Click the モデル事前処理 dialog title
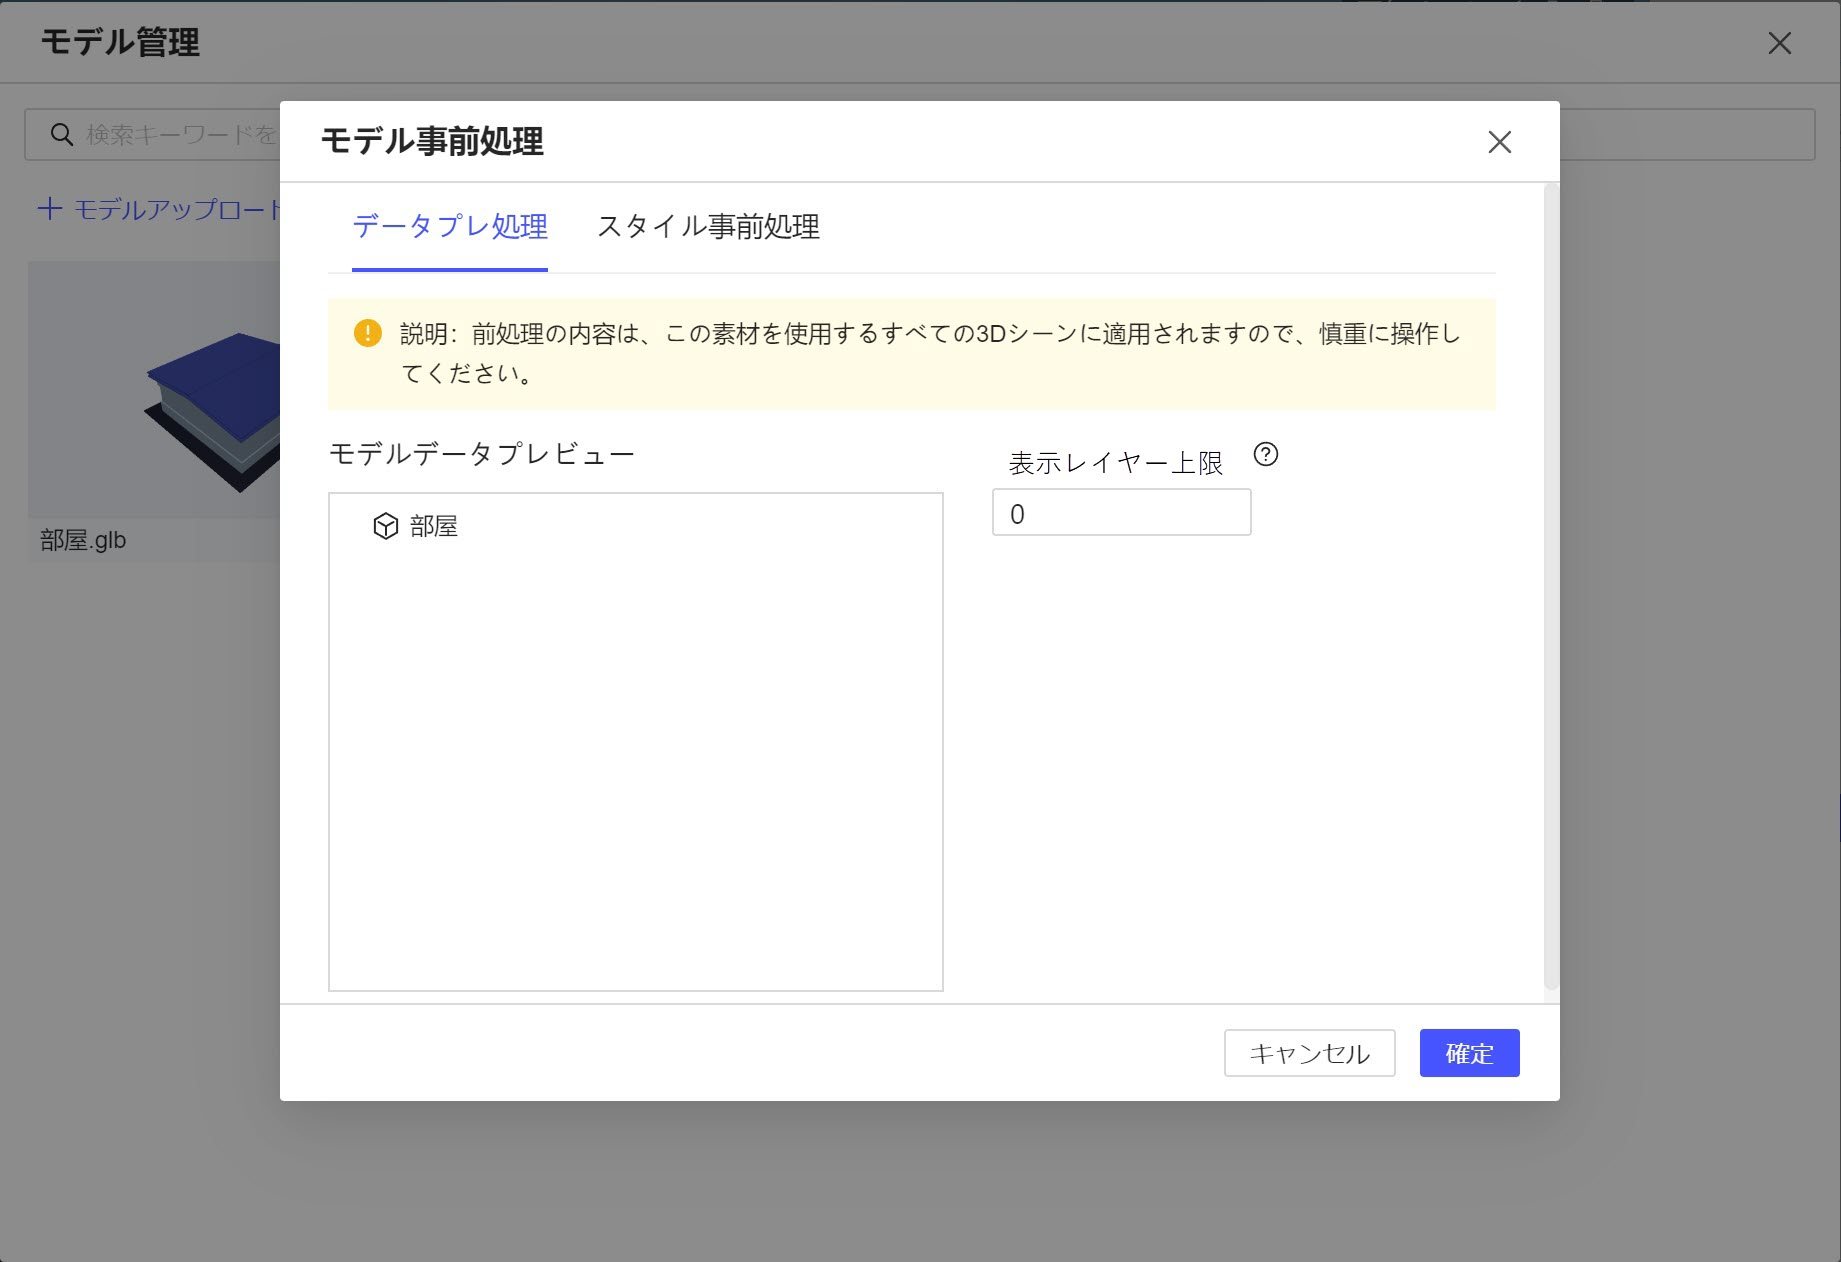Screen dimensions: 1841x1262 coord(432,141)
